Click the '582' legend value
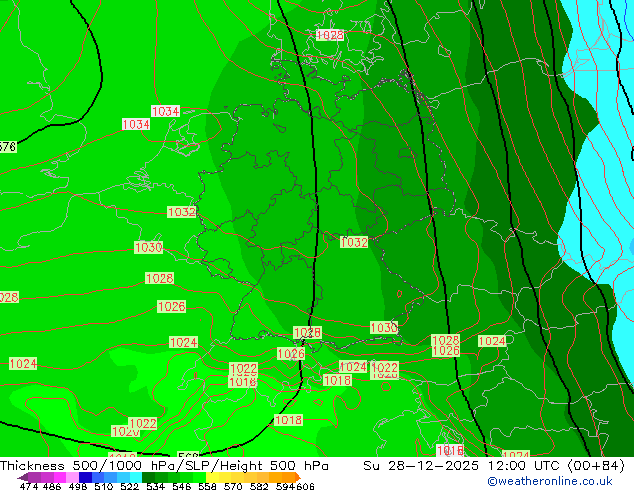Viewport: 634px width, 490px height. [259, 486]
